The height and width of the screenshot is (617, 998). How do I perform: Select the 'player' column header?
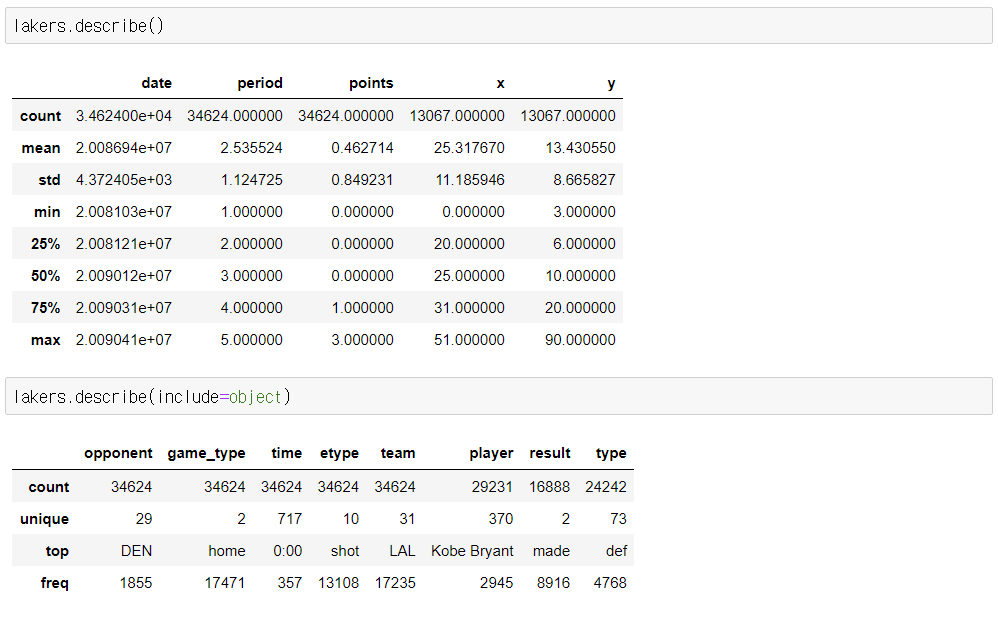click(491, 453)
